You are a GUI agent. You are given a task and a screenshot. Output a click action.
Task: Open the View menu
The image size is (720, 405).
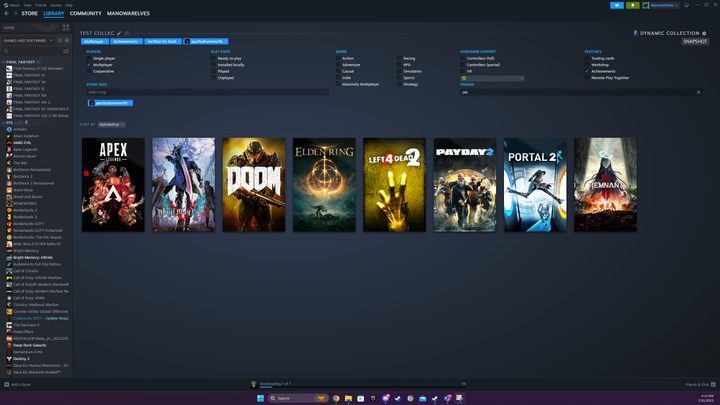(x=28, y=5)
